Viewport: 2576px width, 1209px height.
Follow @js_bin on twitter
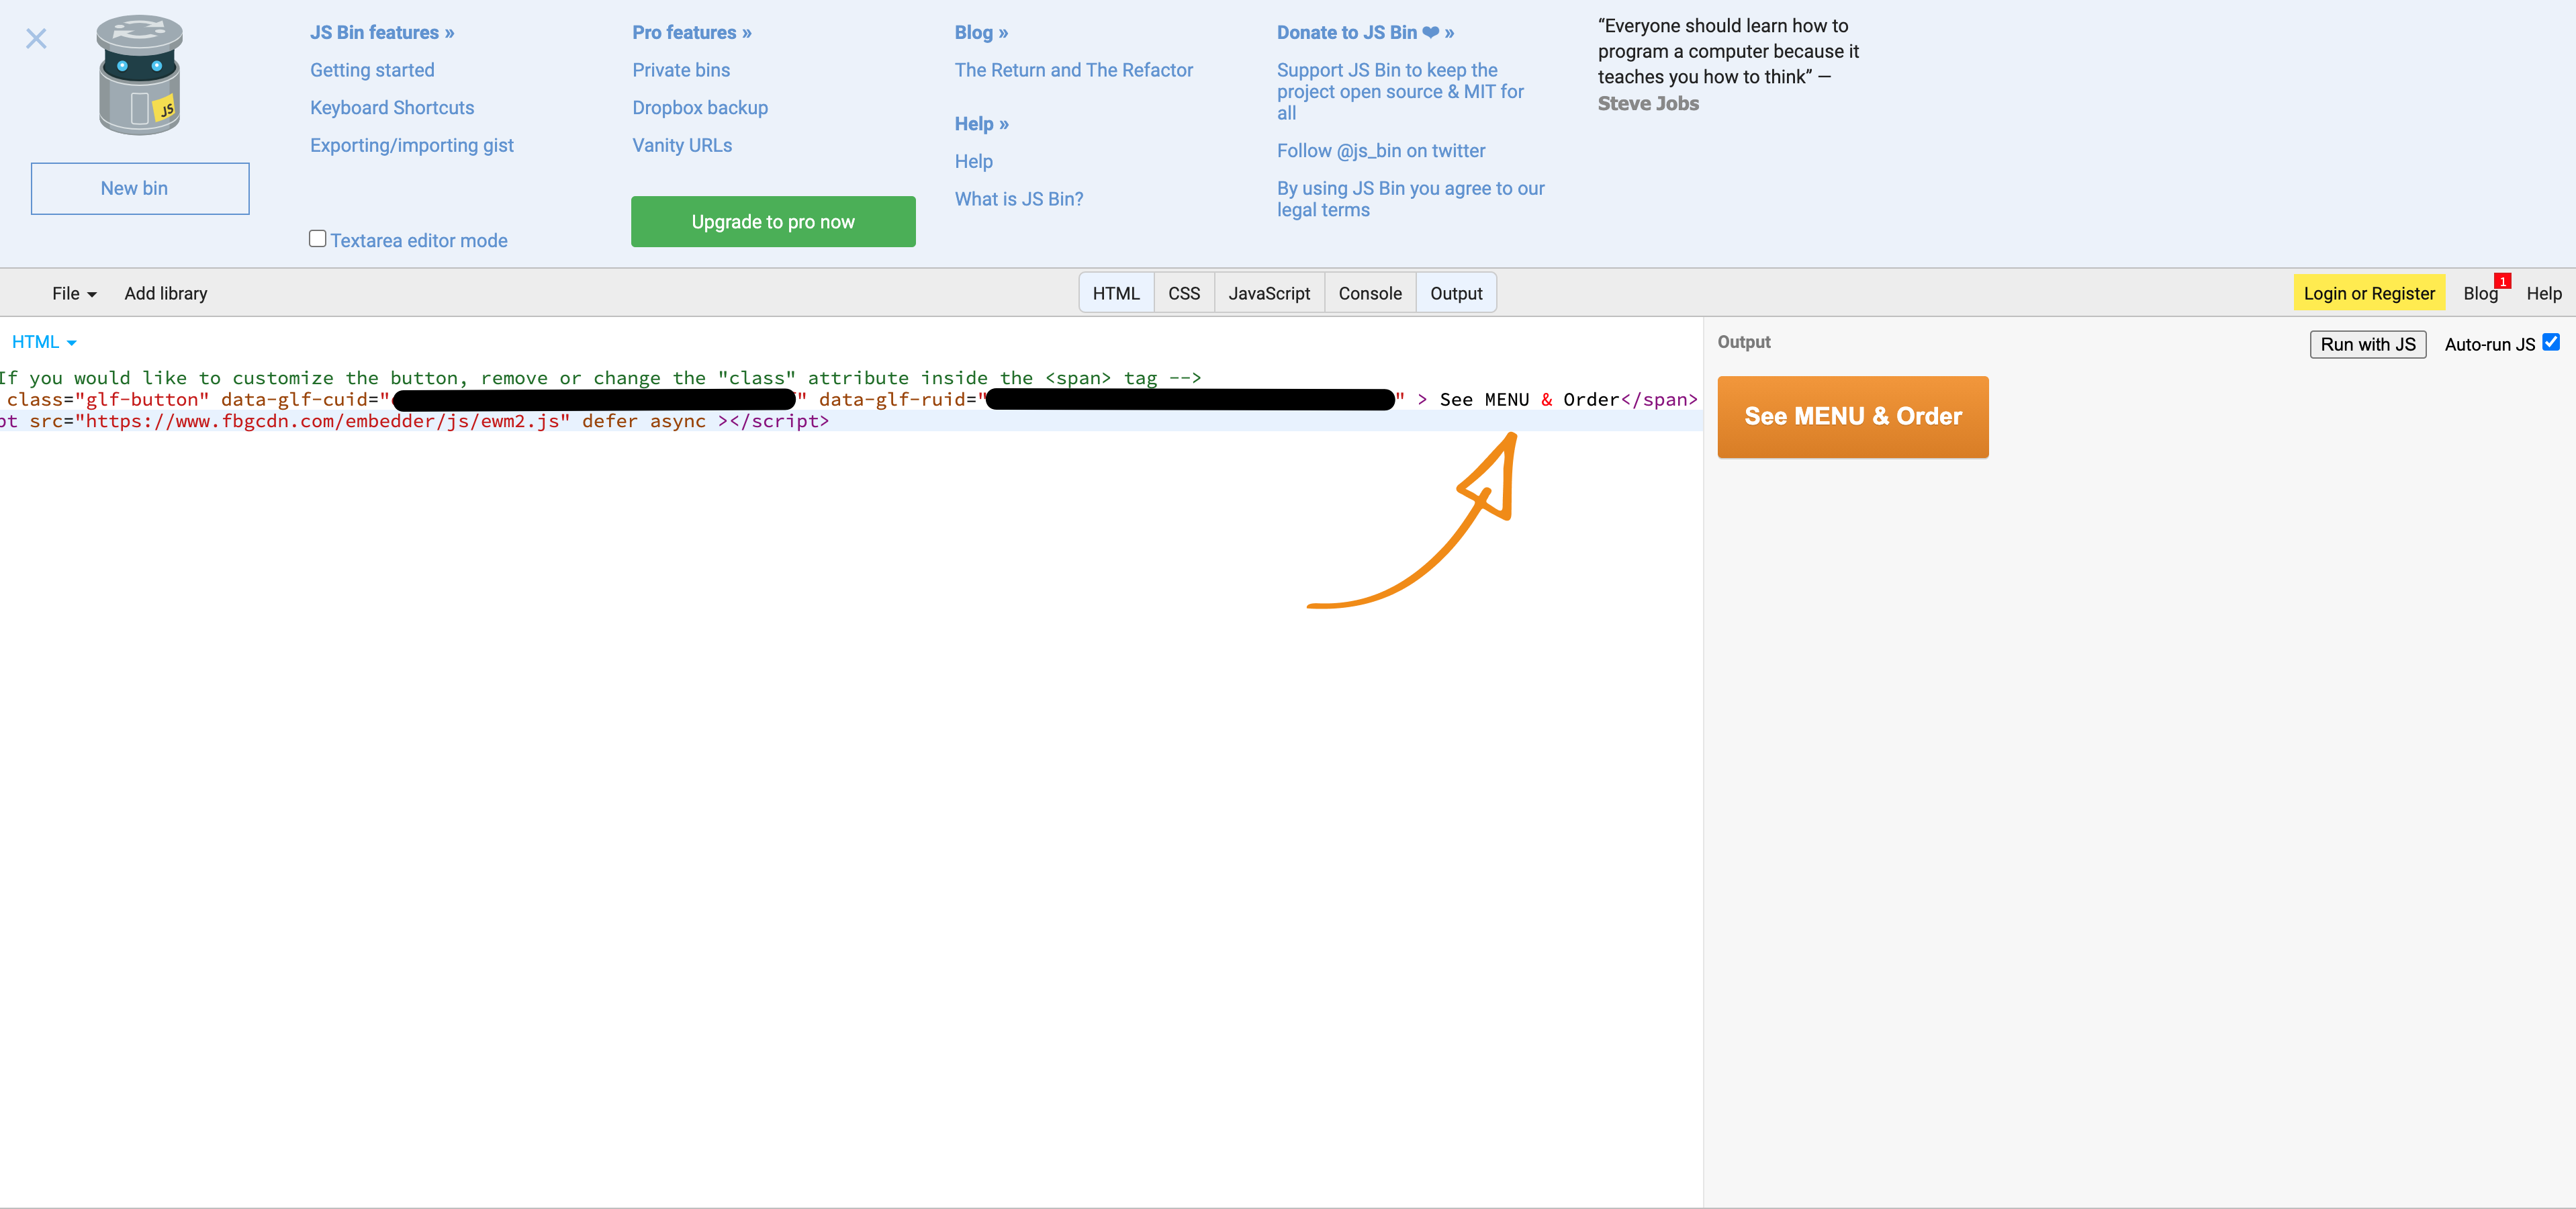pos(1380,150)
